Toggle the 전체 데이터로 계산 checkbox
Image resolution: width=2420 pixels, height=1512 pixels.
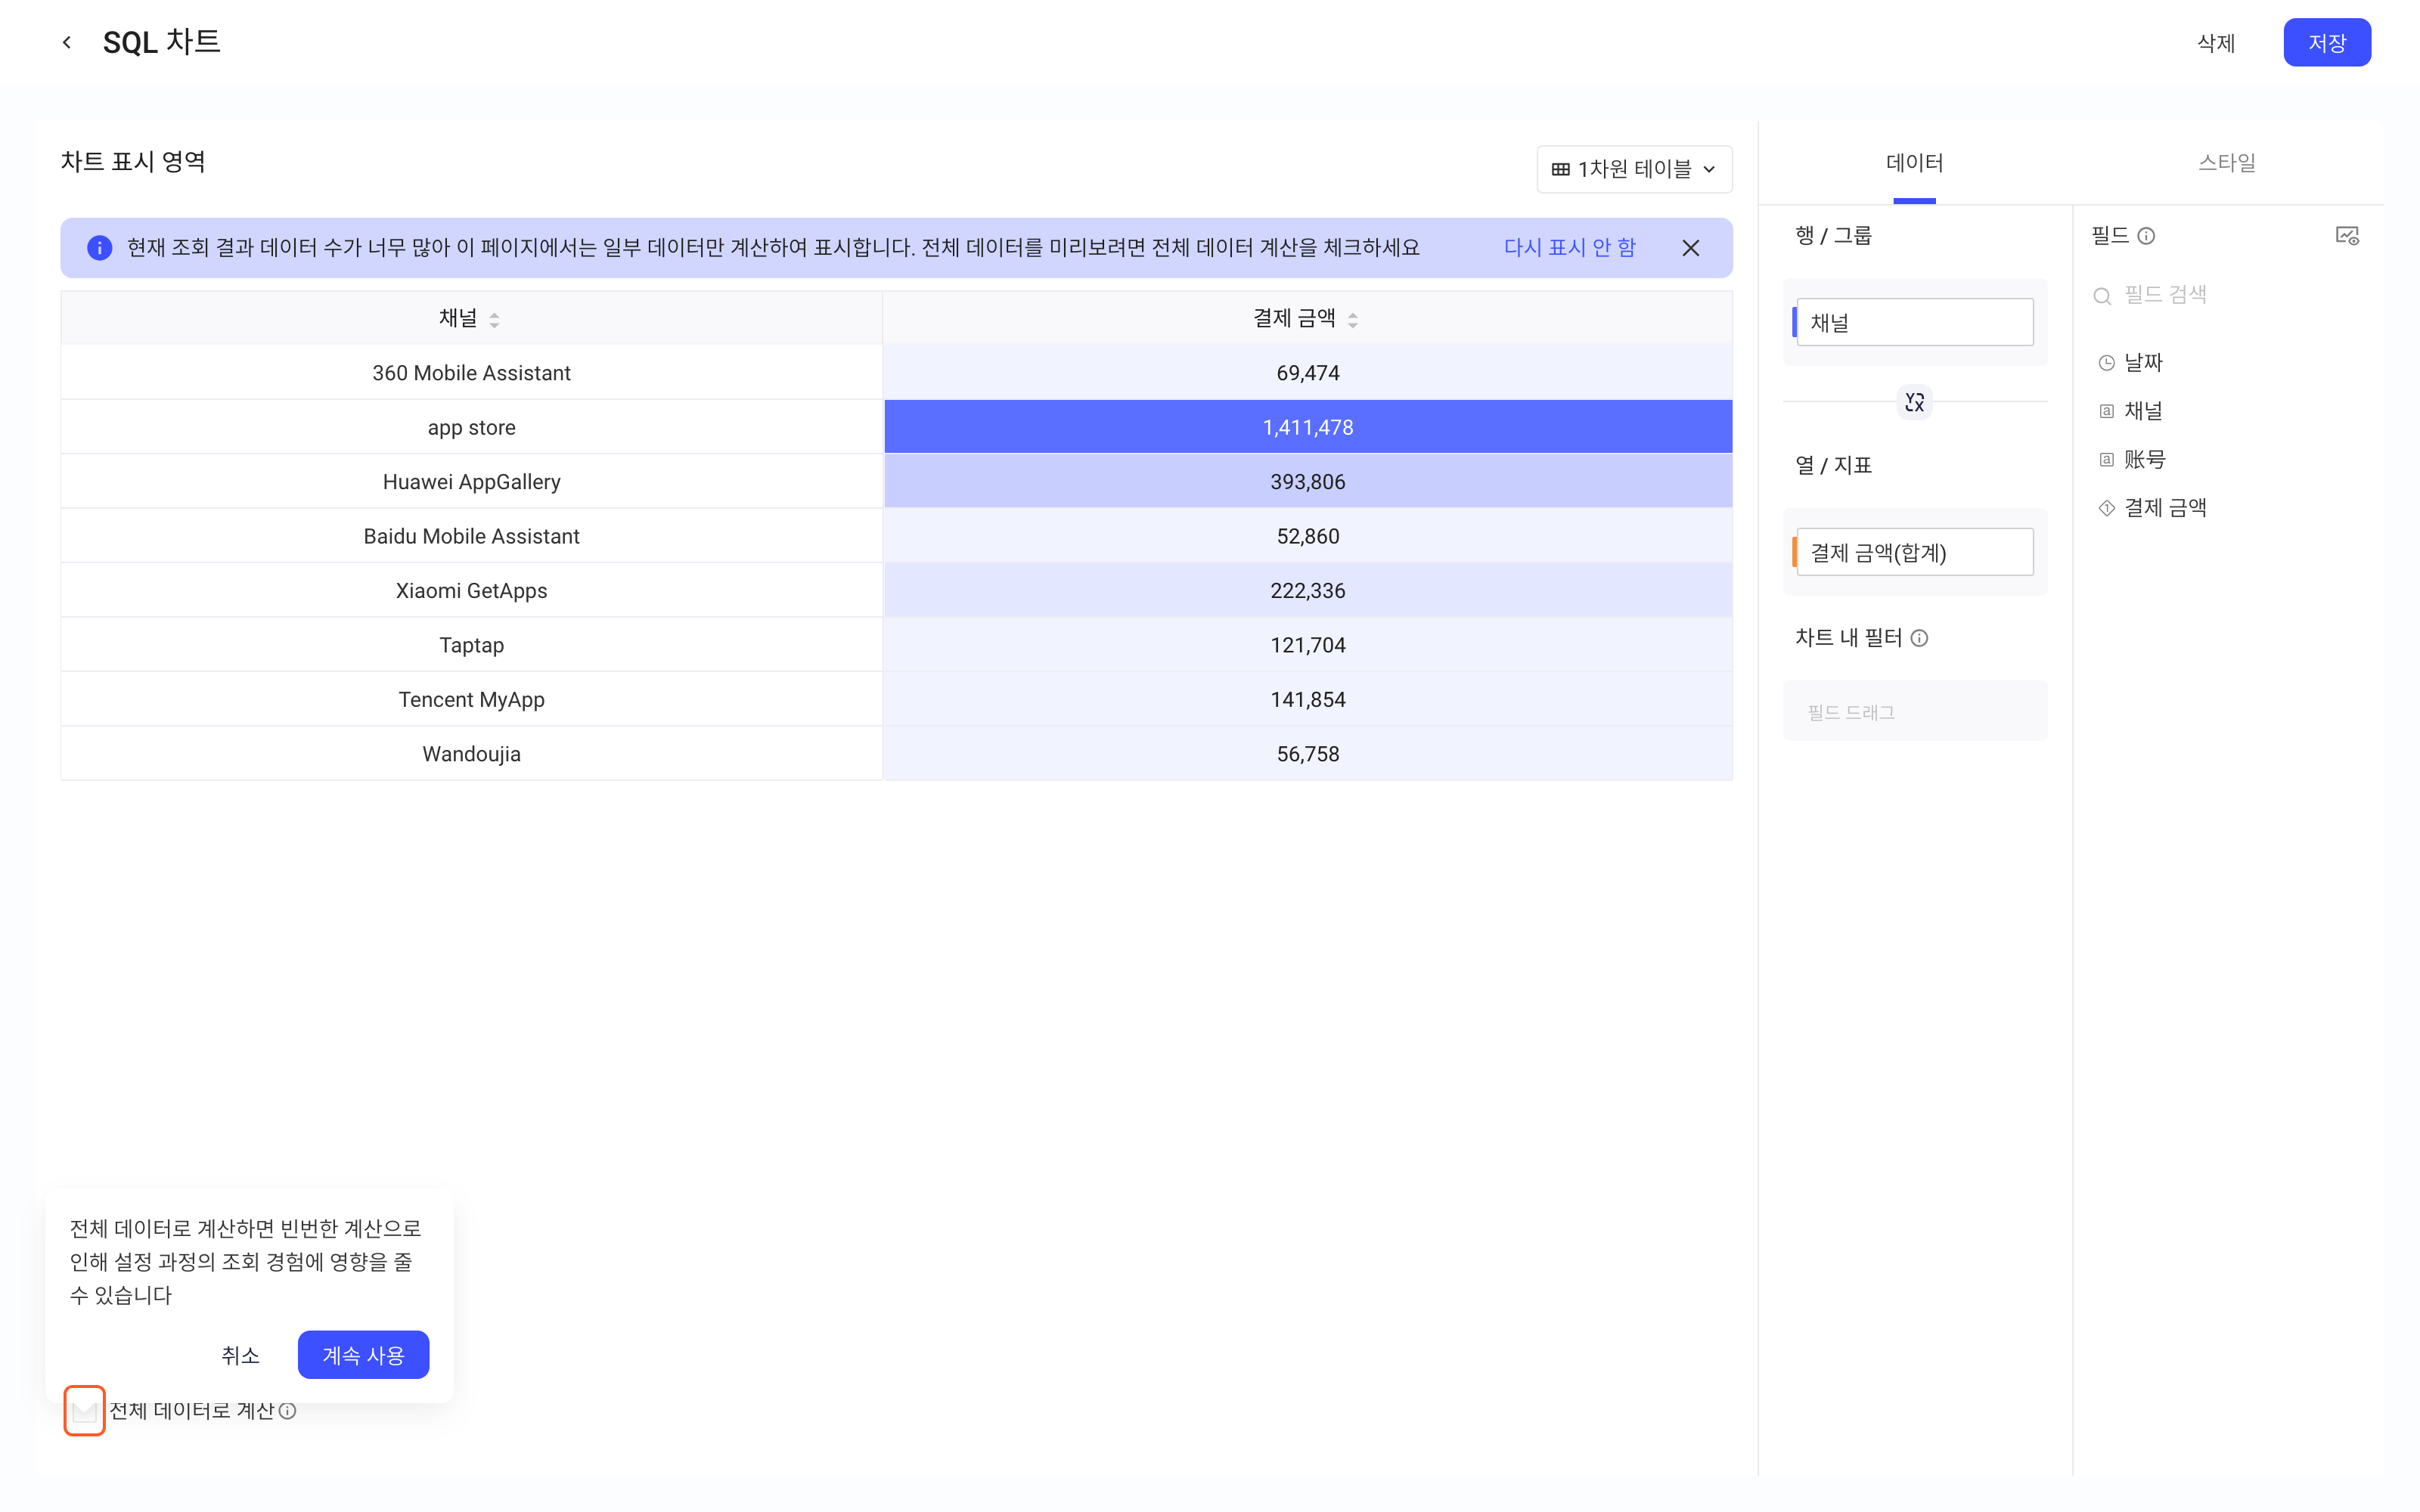coord(84,1410)
